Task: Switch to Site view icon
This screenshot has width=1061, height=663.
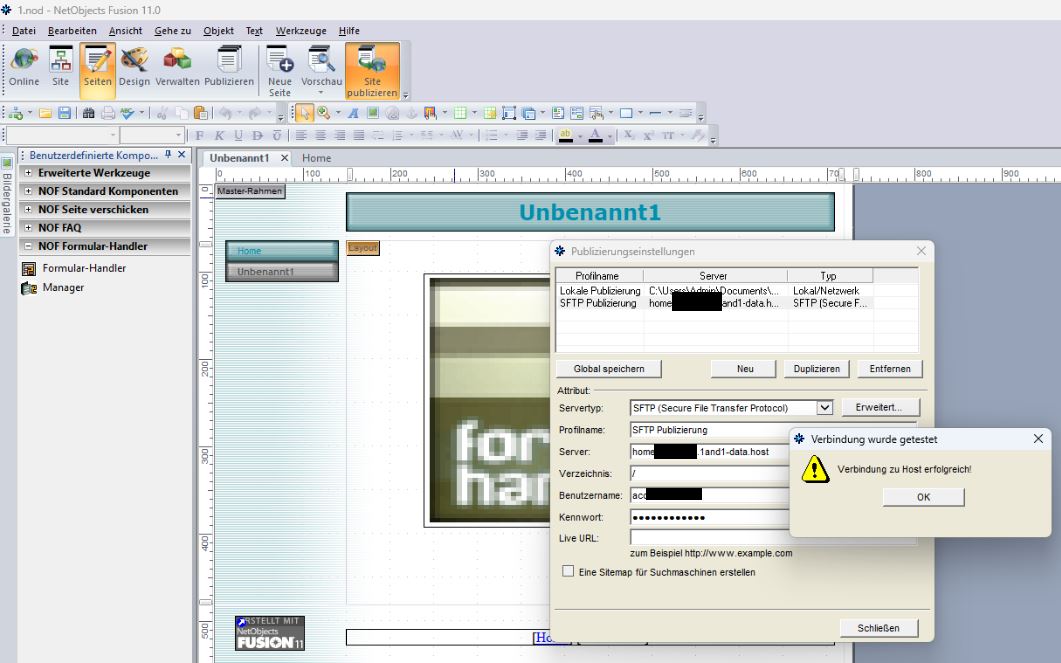Action: point(60,67)
